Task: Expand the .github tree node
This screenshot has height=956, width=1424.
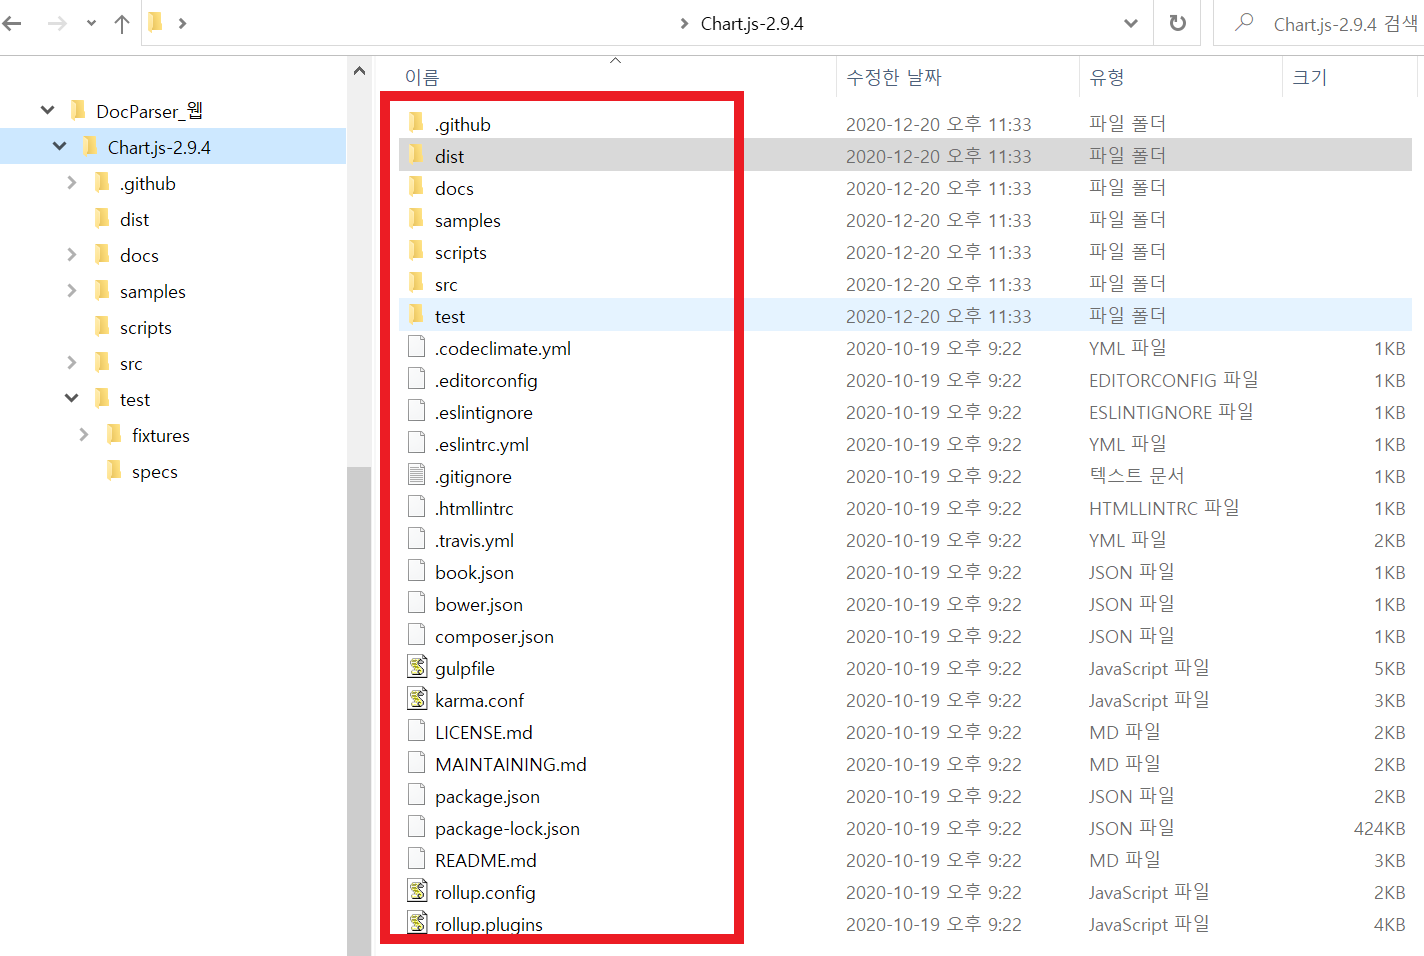Action: click(71, 183)
